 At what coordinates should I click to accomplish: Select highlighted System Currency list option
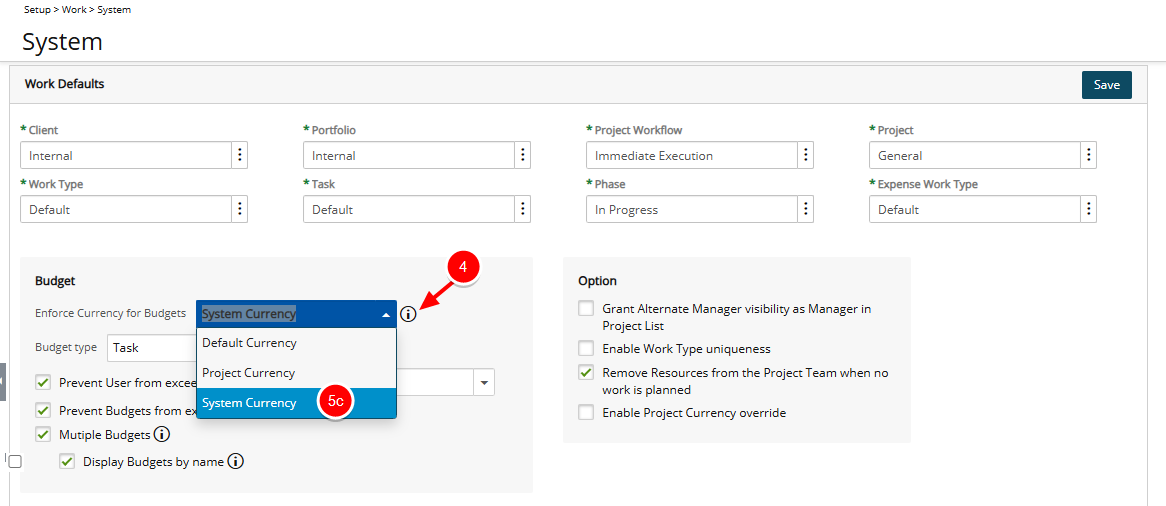point(297,403)
